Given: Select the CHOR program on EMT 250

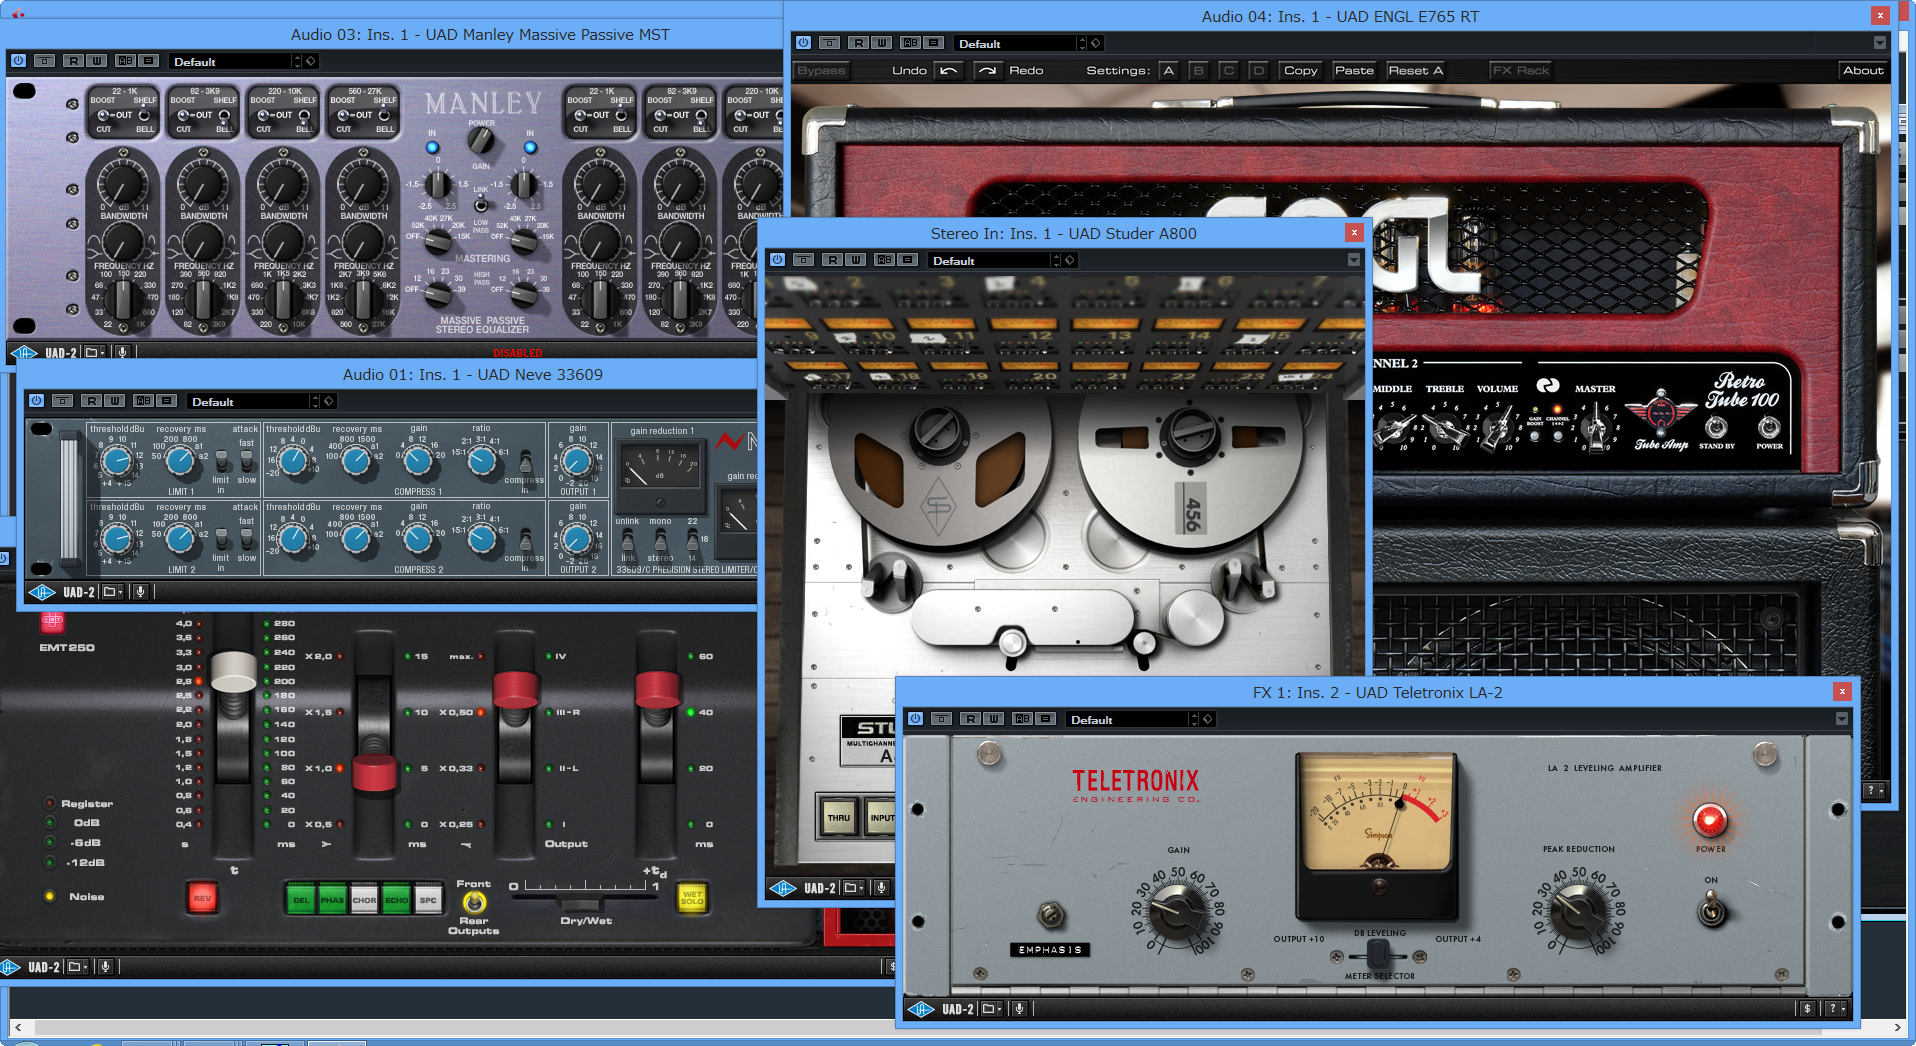Looking at the screenshot, I should [x=364, y=898].
